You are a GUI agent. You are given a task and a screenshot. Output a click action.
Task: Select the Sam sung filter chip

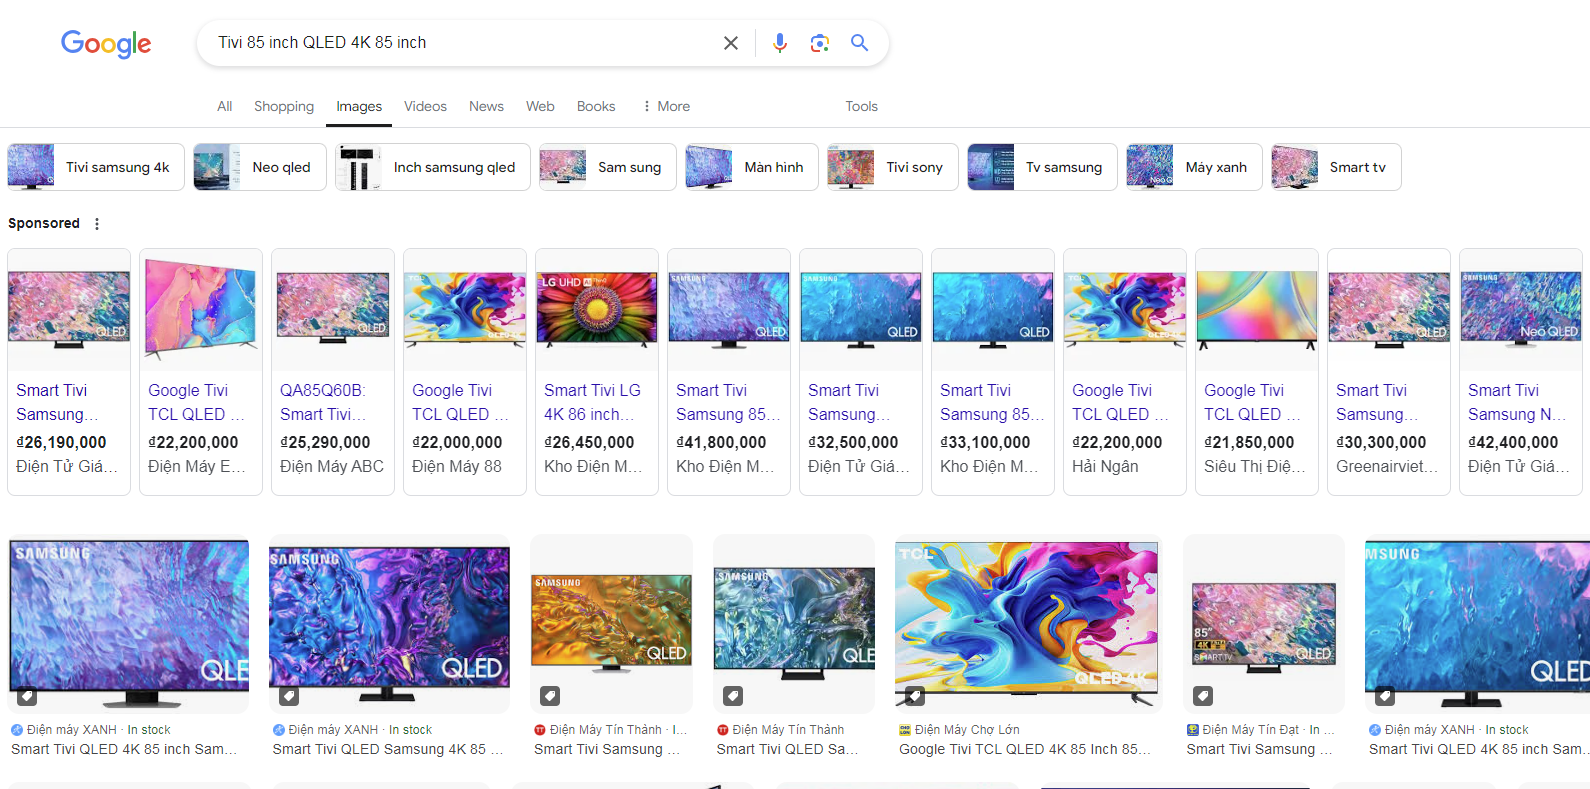(x=608, y=167)
